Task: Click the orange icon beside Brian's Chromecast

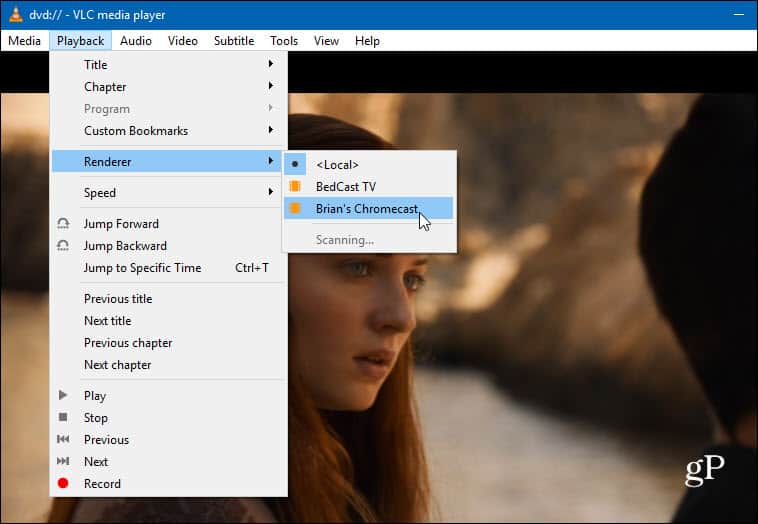Action: coord(295,208)
